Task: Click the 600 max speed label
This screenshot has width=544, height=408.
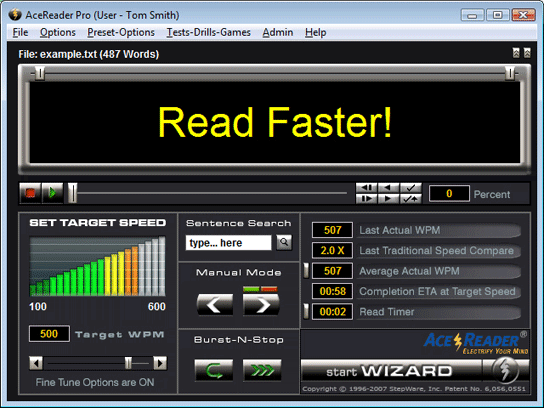Action: [156, 306]
